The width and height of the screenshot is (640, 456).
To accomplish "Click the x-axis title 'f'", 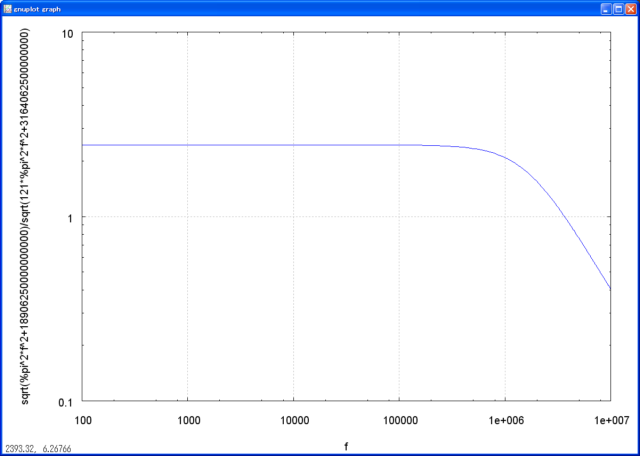I will (x=346, y=447).
